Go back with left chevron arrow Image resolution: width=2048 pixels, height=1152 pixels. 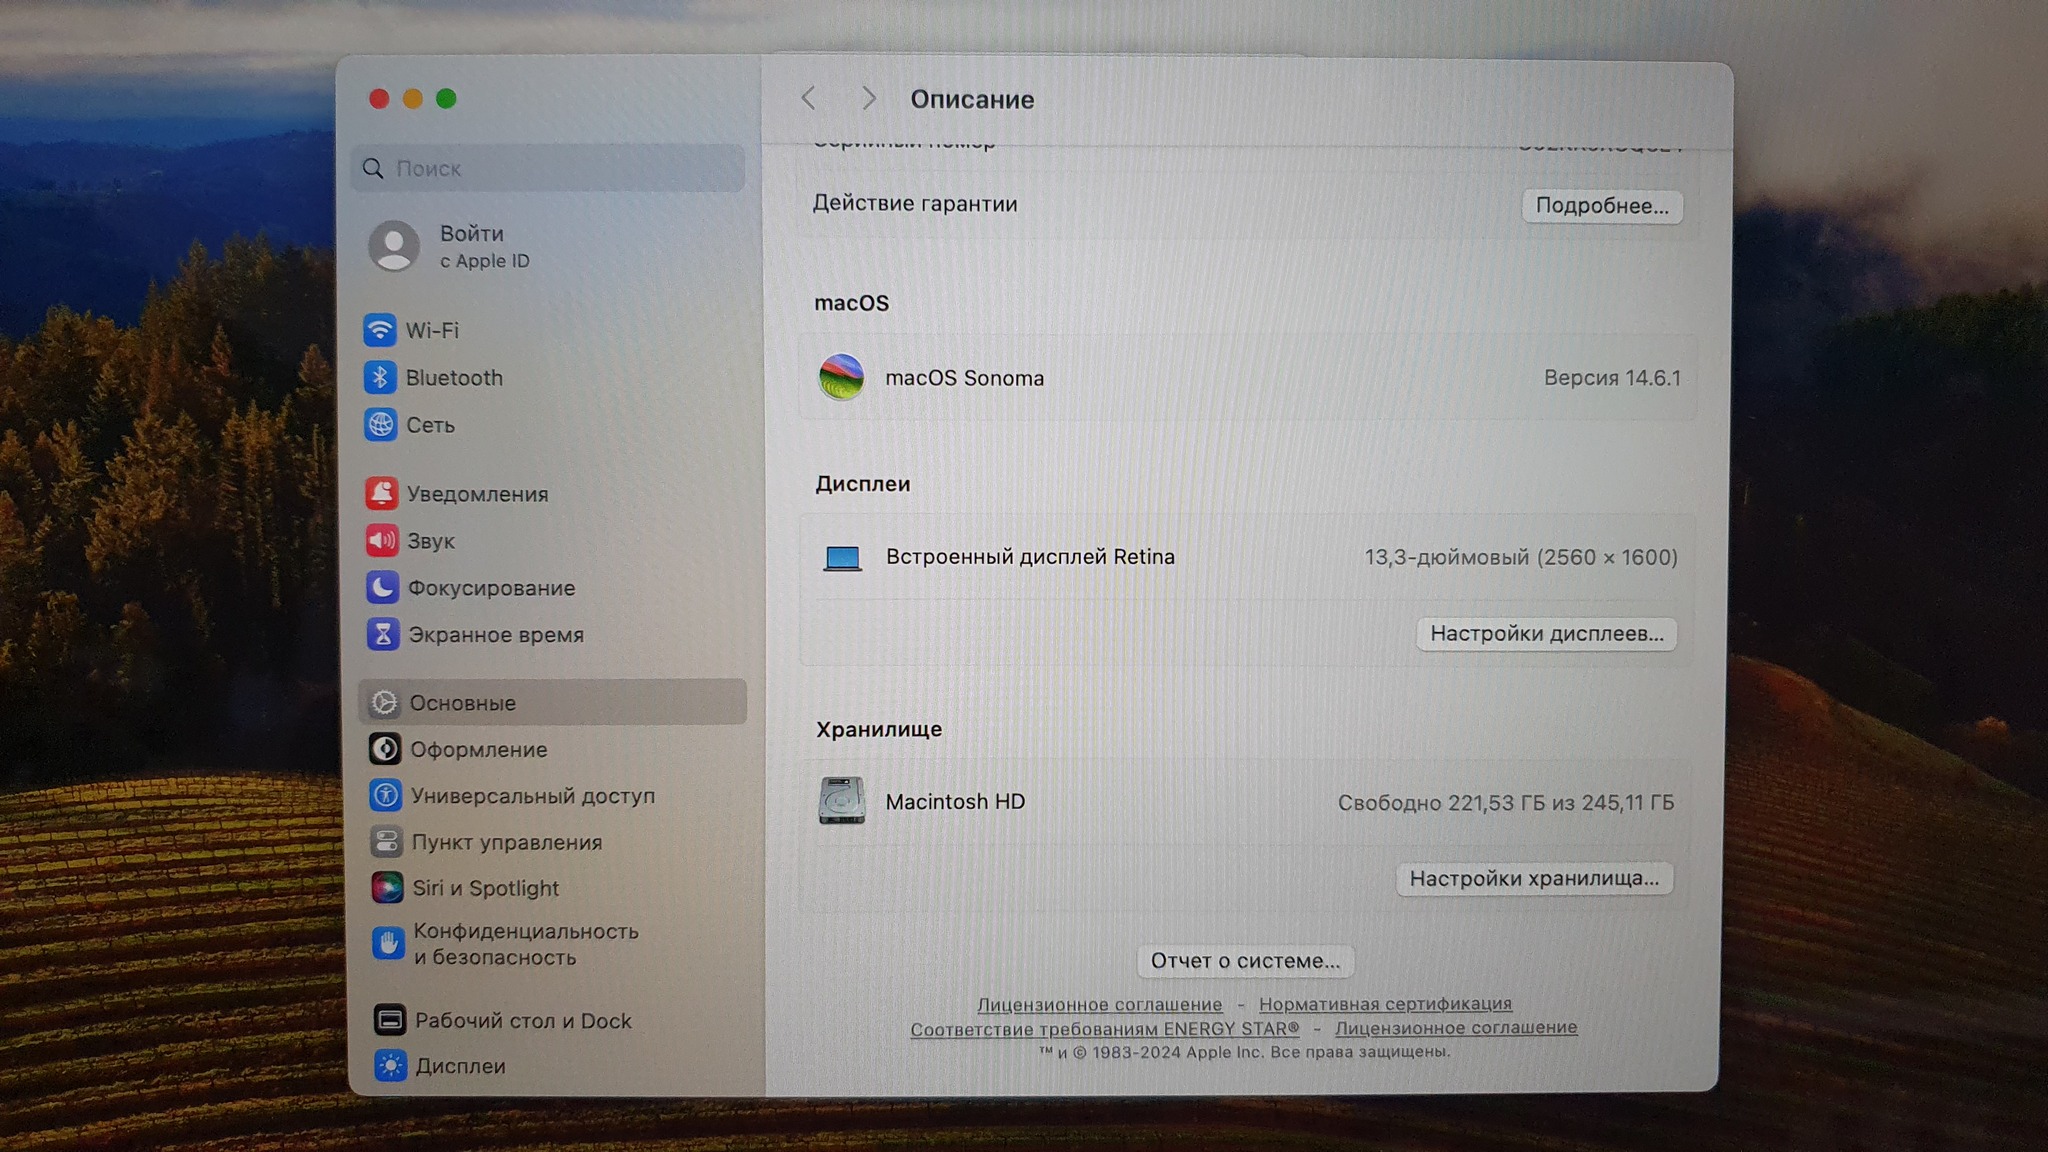pos(809,98)
